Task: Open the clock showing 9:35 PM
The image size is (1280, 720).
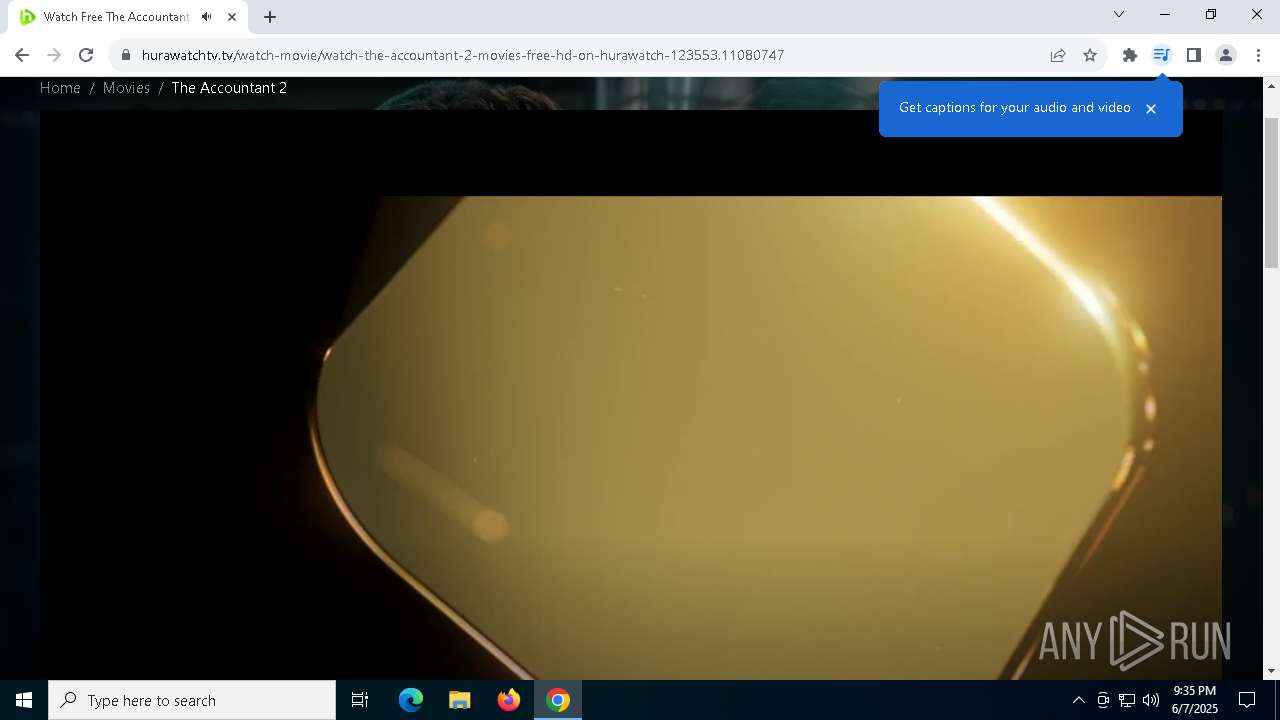Action: pos(1195,700)
